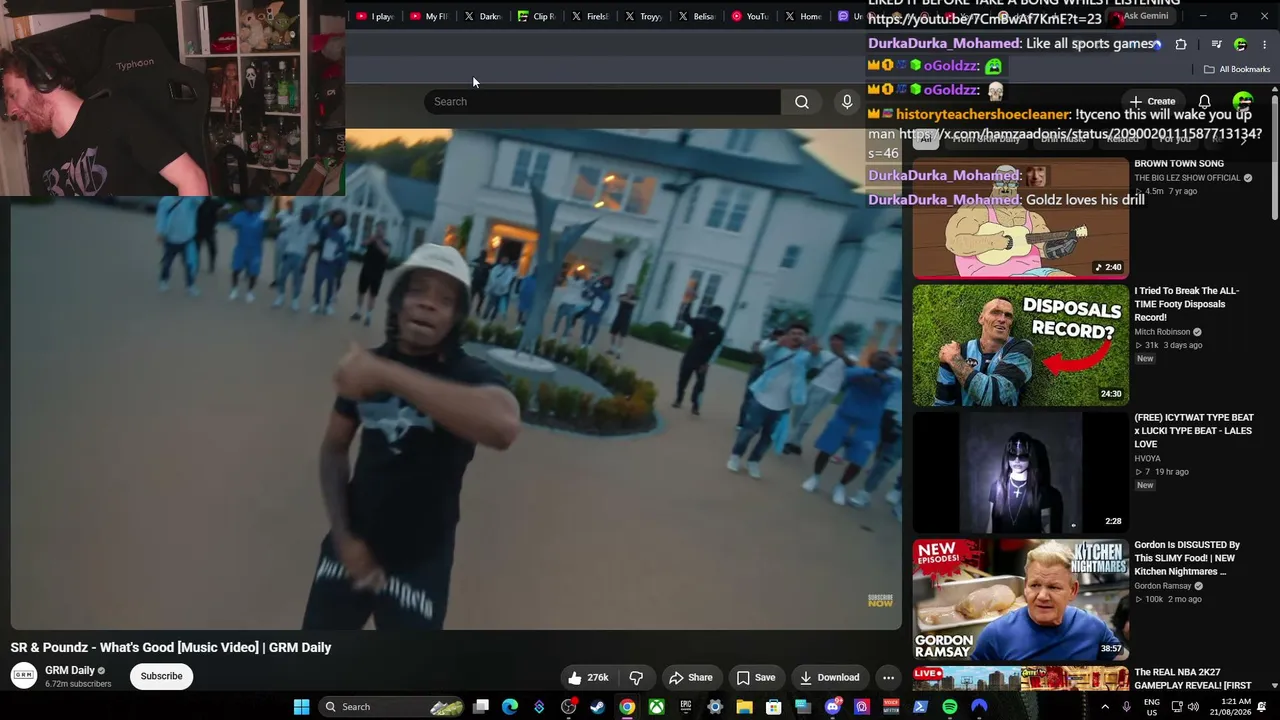Open Discord from the taskbar
1280x720 pixels.
[832, 707]
